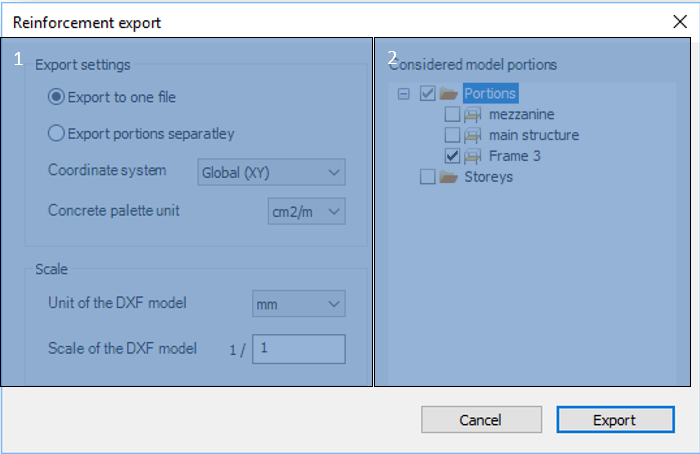Uncheck the Frame 3 checkbox
Screen dimensions: 700x454
(x=452, y=156)
